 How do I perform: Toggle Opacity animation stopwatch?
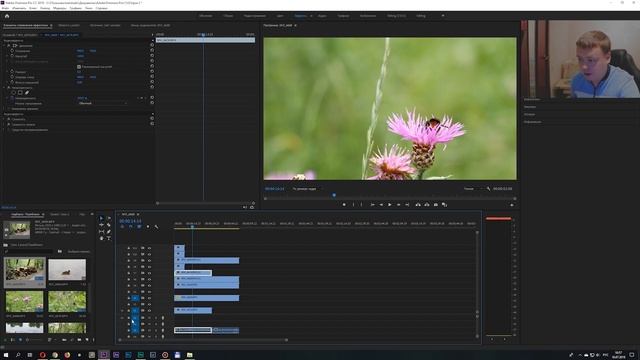point(12,98)
